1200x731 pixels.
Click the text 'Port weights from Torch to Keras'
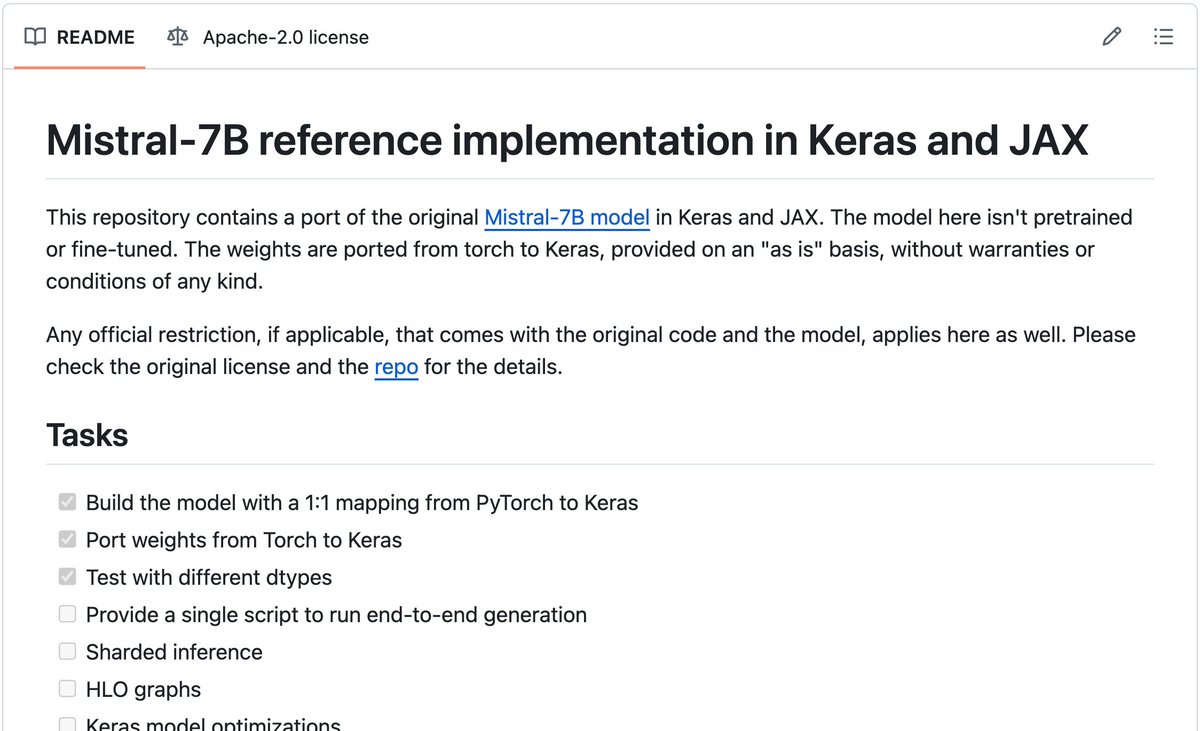(244, 540)
